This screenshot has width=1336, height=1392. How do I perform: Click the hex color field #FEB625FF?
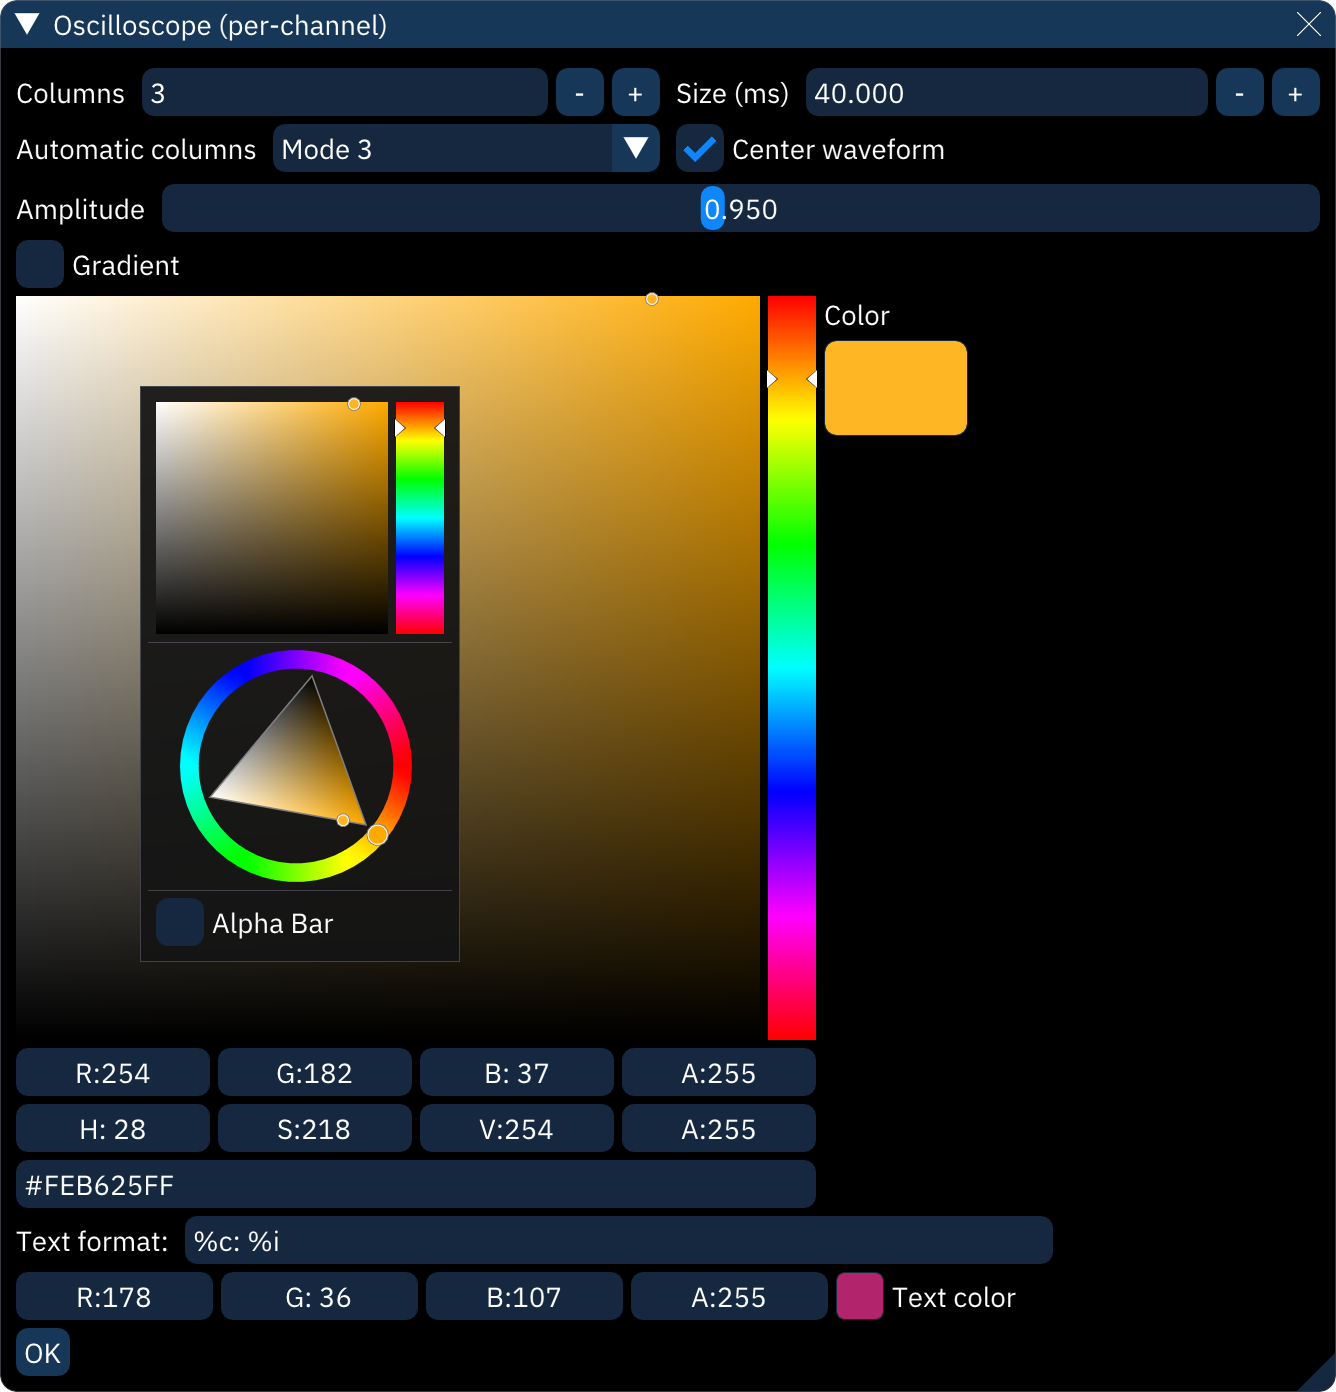coord(415,1185)
